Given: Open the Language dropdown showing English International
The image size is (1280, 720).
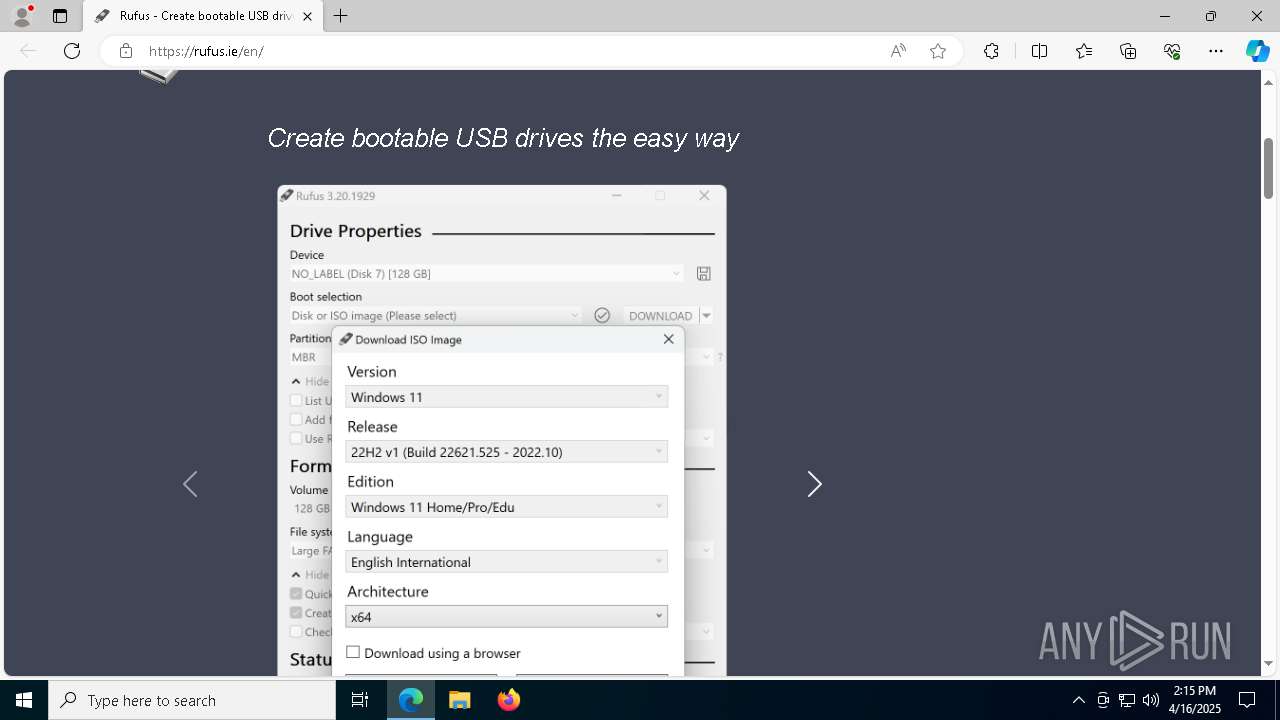Looking at the screenshot, I should point(506,562).
